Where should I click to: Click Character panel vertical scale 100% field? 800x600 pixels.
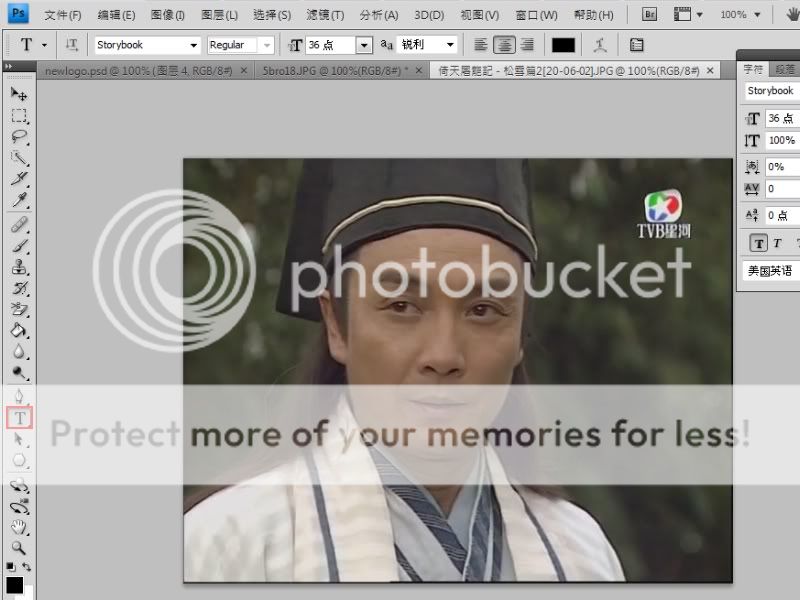point(782,140)
